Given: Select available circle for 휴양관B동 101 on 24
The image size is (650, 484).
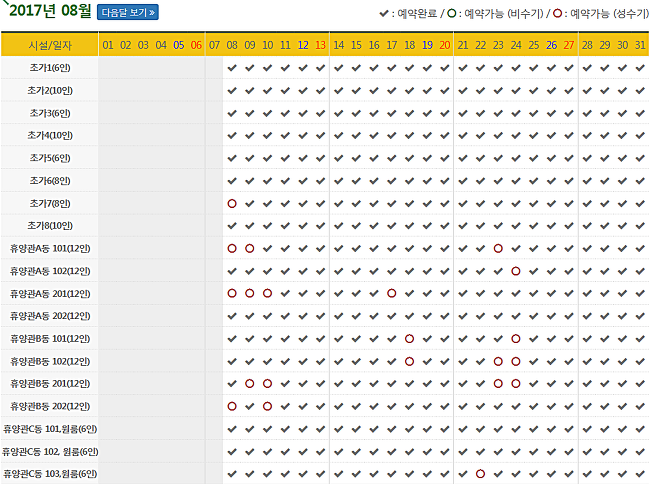Looking at the screenshot, I should (x=516, y=339).
